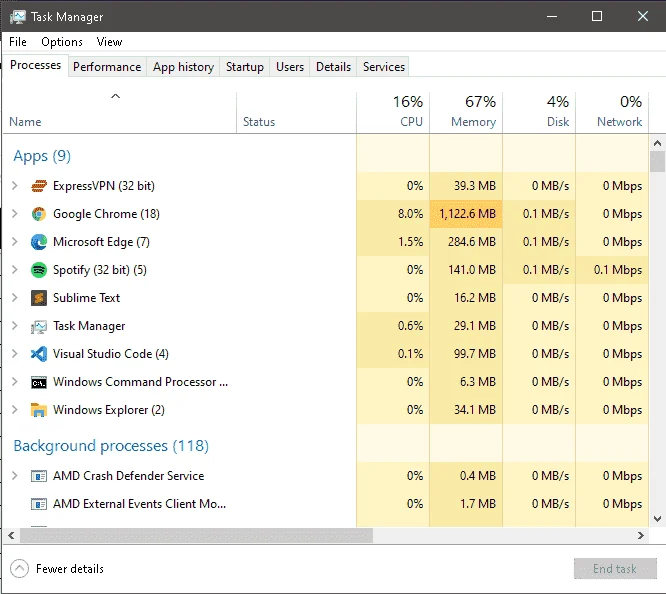Click the horizontal scrollbar thumb

[196, 535]
